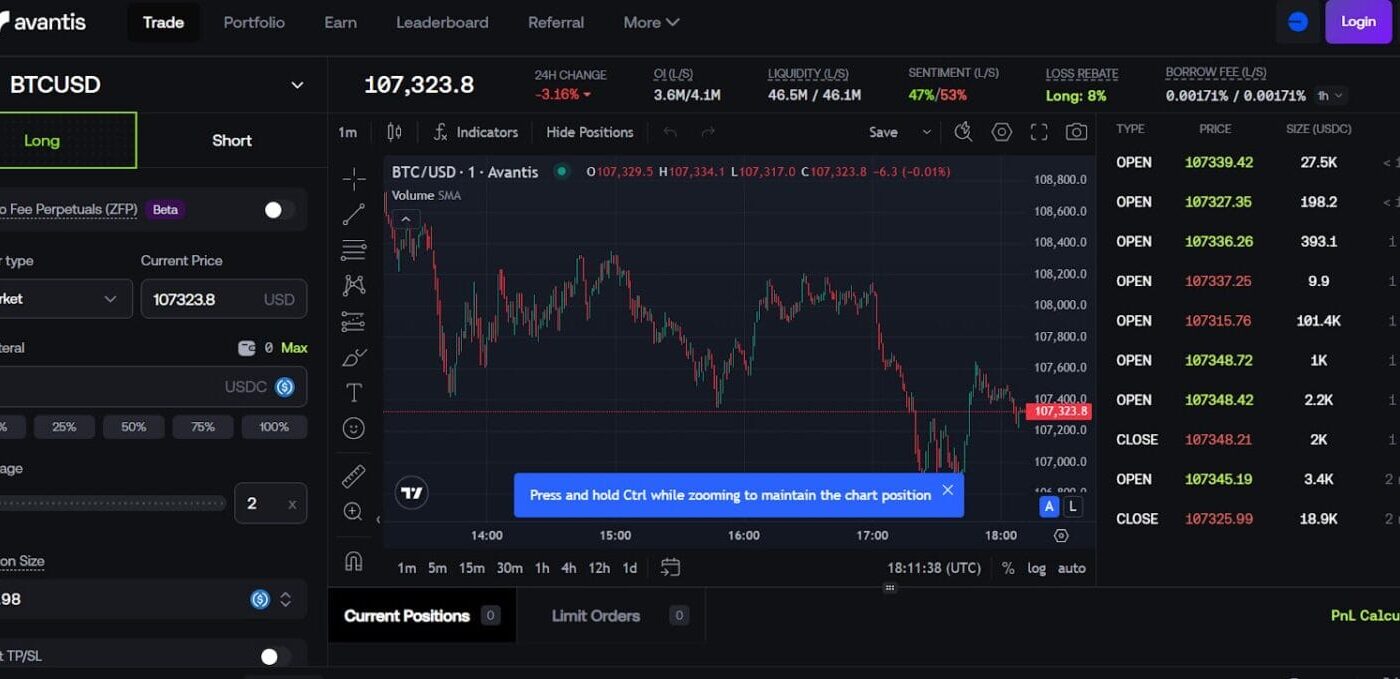Select the crosshair cursor tool

354,179
